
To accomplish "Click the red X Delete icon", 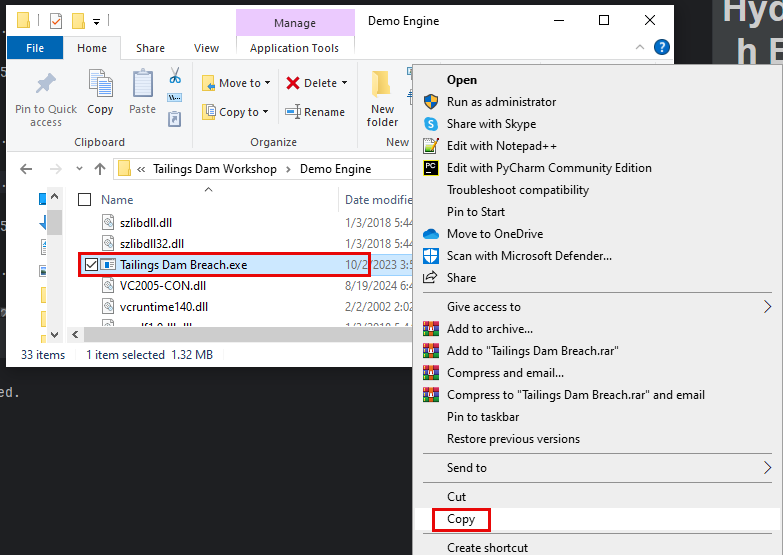I will pyautogui.click(x=293, y=83).
